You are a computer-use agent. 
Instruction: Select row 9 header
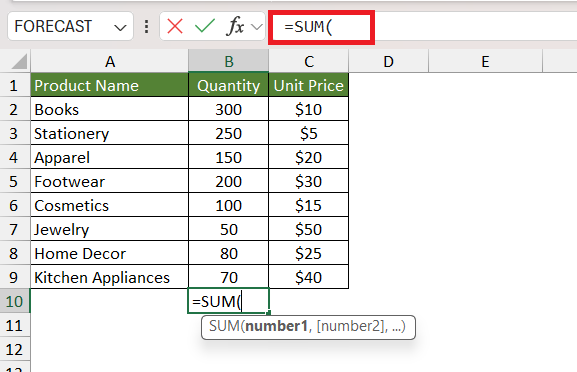[14, 277]
